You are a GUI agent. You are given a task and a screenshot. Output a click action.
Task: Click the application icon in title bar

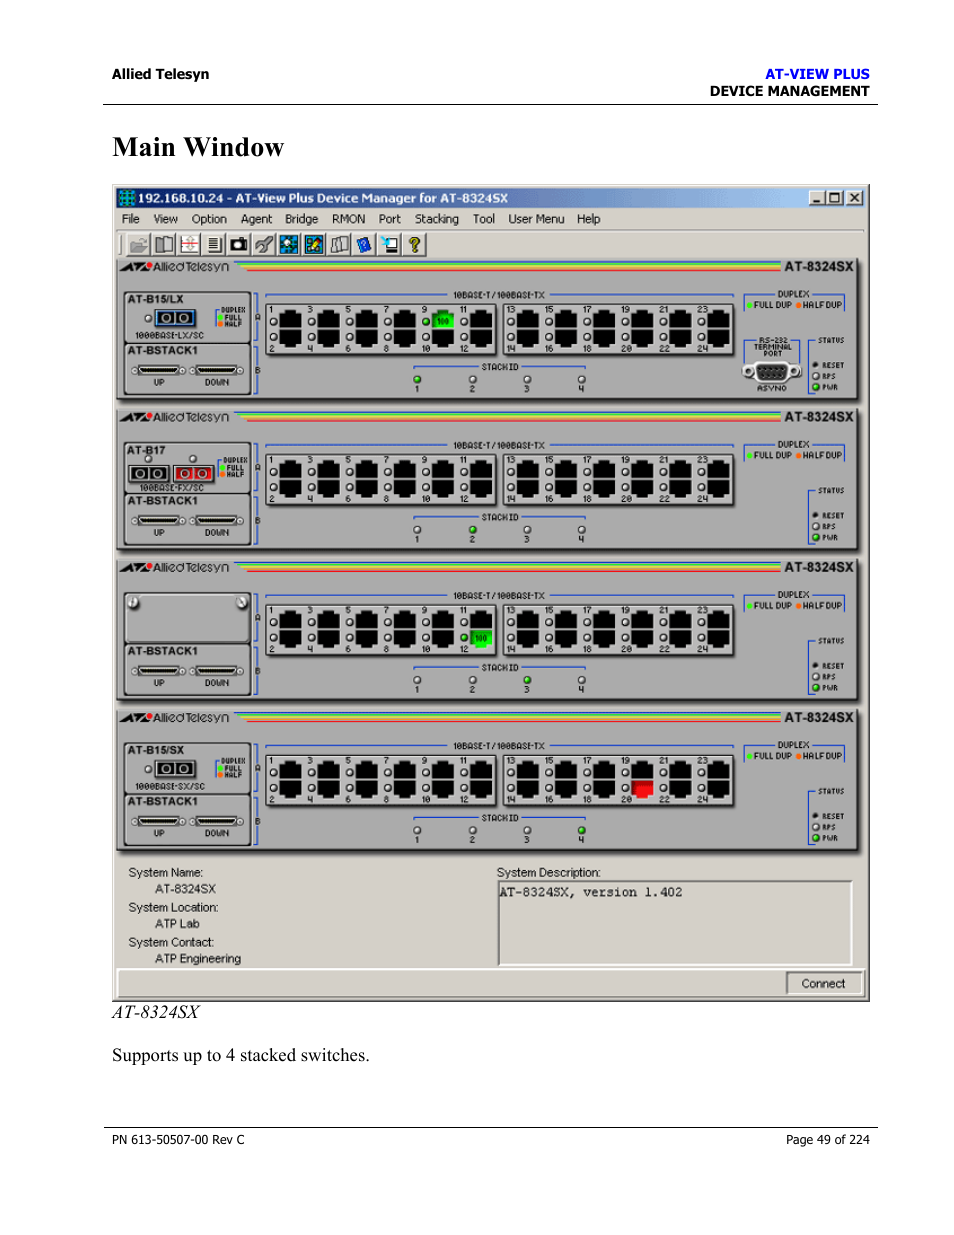127,198
